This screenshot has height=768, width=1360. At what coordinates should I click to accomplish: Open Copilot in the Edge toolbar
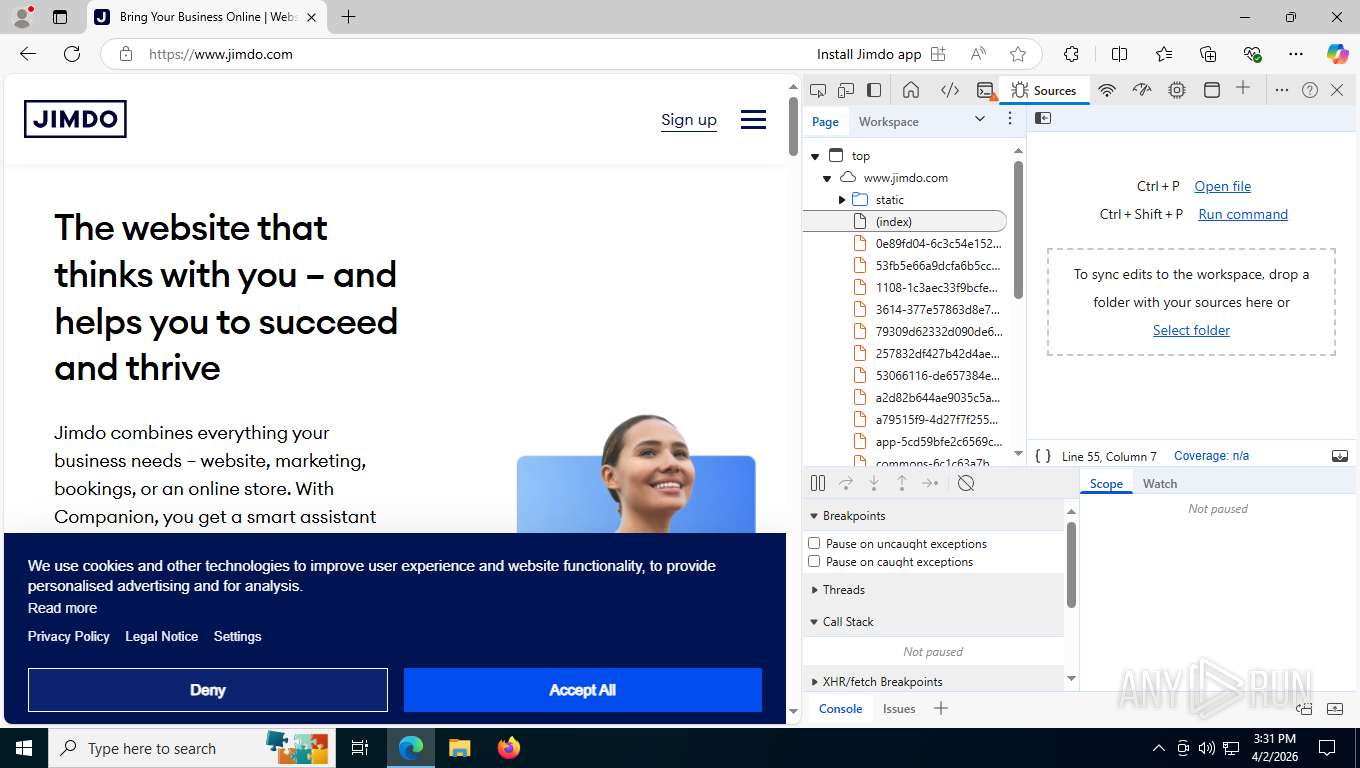1337,54
